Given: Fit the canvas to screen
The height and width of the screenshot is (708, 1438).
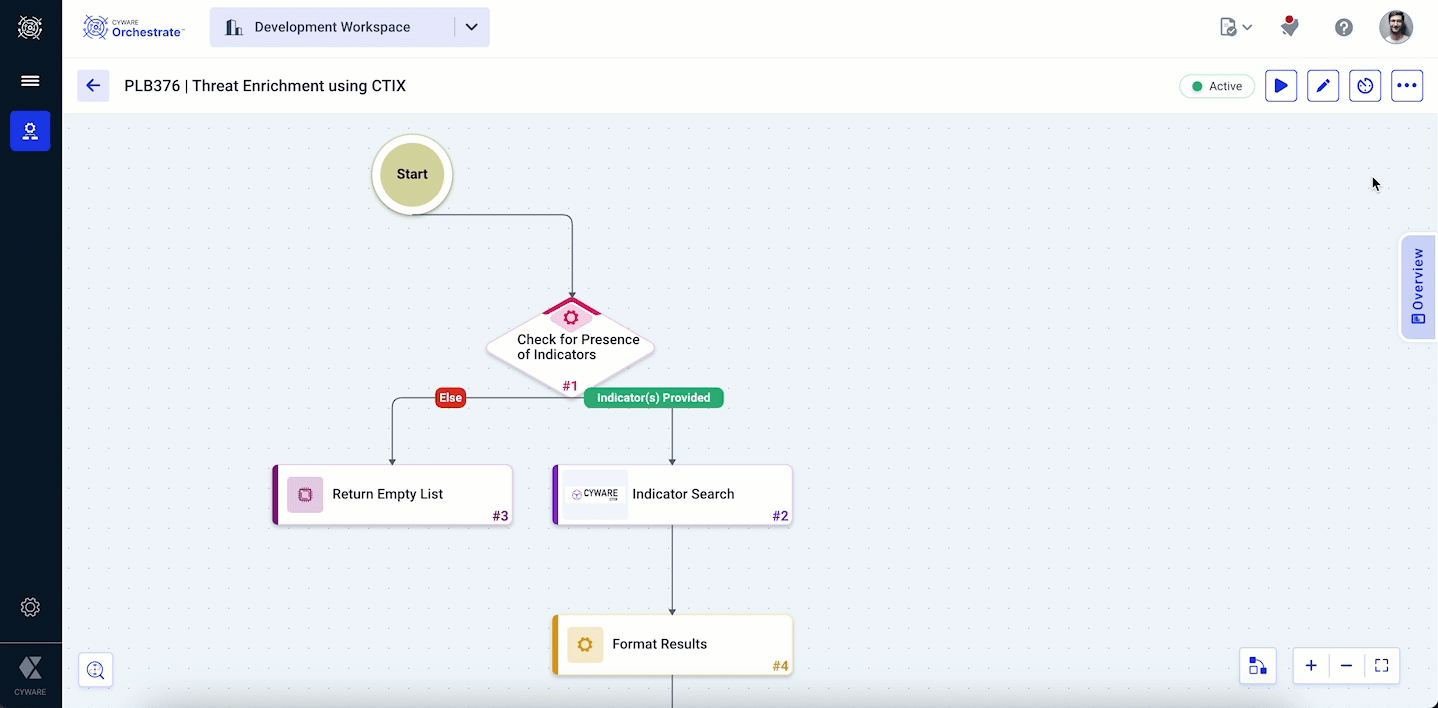Looking at the screenshot, I should click(x=1382, y=666).
